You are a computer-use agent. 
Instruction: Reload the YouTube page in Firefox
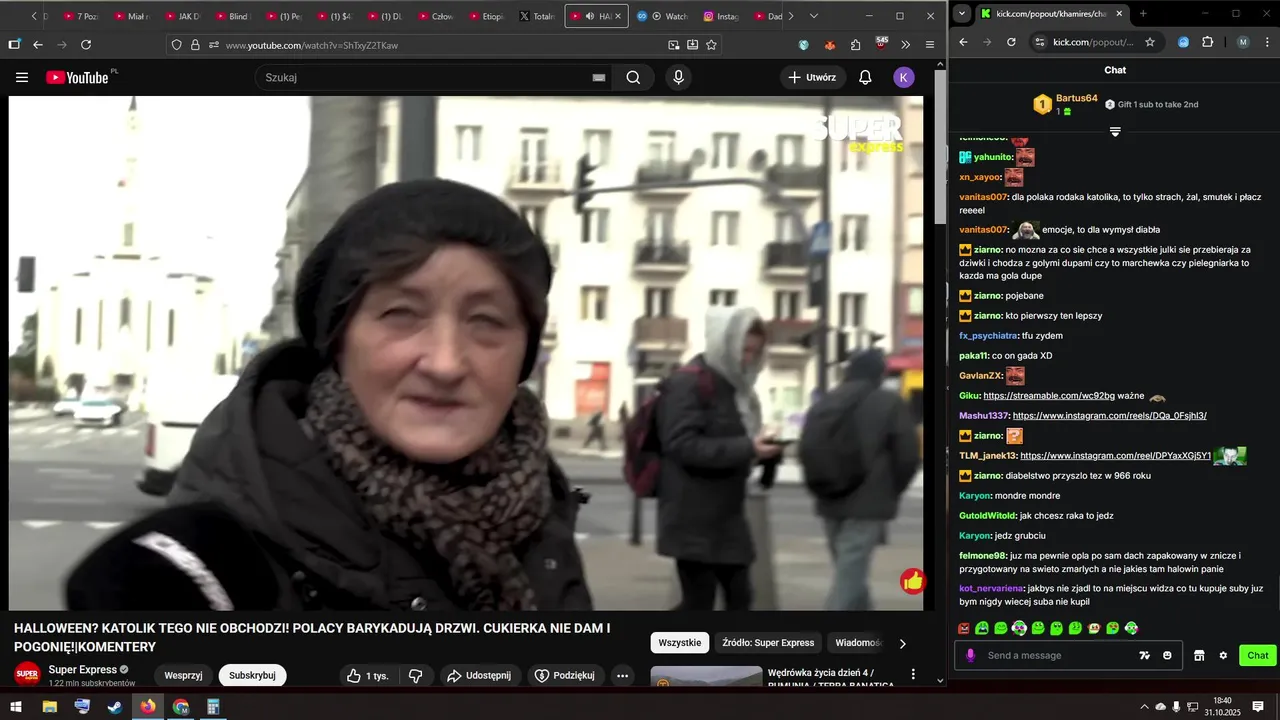[x=86, y=44]
